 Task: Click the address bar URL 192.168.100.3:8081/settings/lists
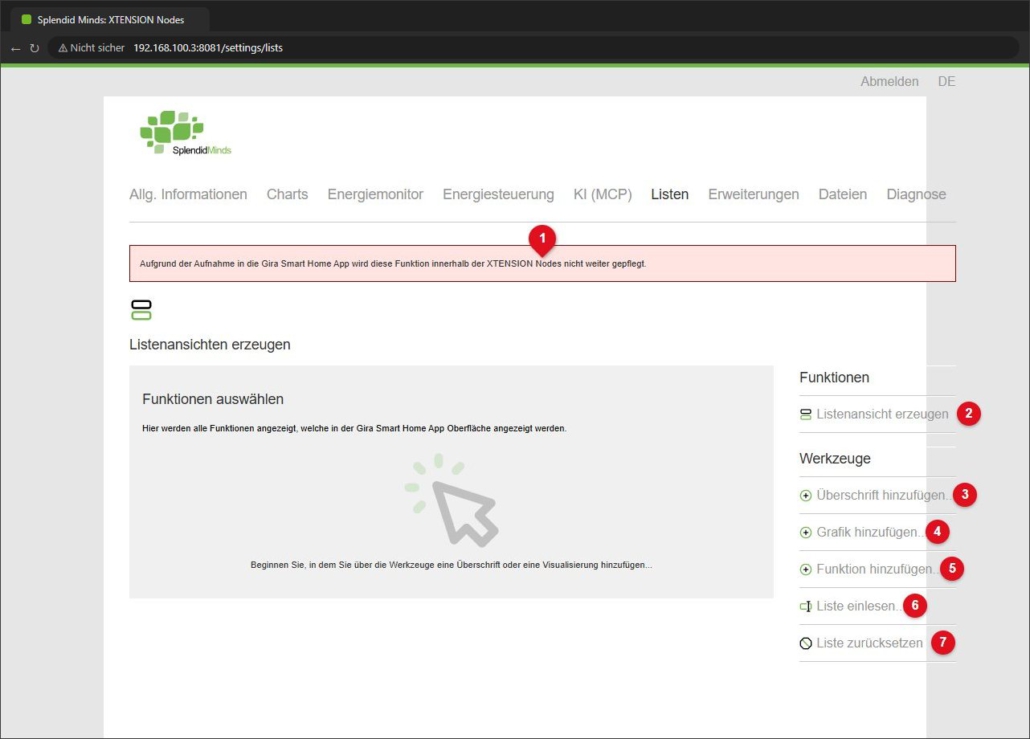[208, 48]
